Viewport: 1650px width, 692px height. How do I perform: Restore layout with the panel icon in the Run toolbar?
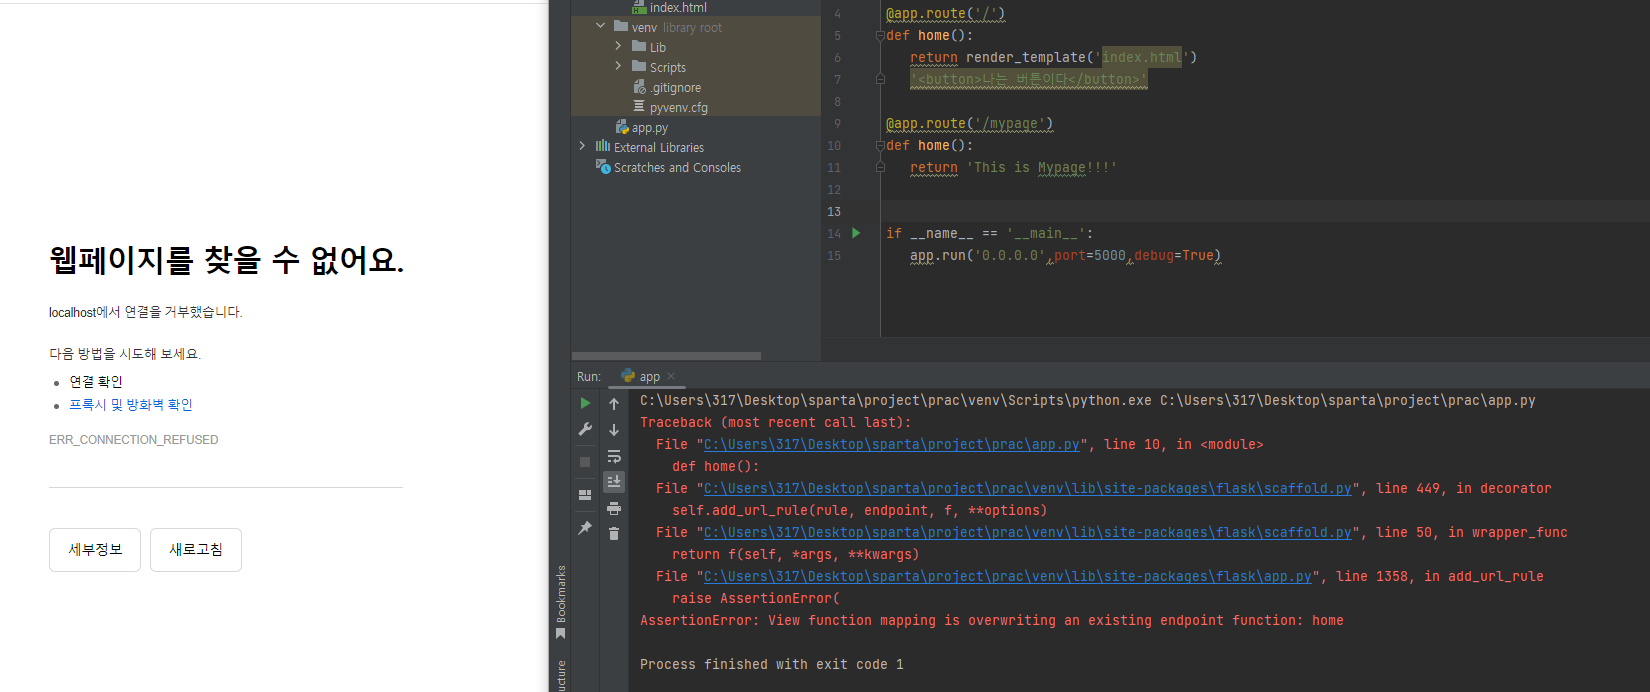click(x=585, y=494)
